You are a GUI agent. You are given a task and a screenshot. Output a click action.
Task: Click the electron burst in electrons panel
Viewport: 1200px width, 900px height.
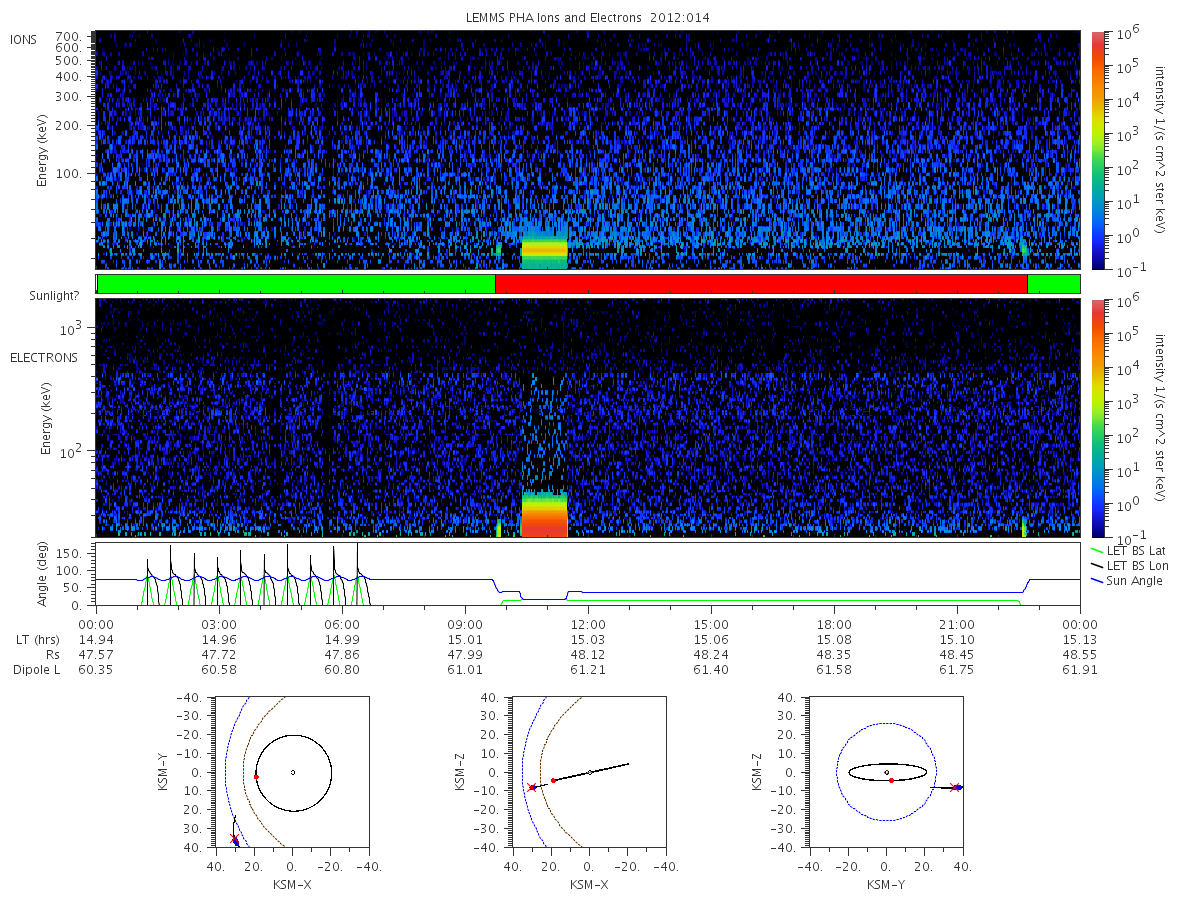(544, 513)
